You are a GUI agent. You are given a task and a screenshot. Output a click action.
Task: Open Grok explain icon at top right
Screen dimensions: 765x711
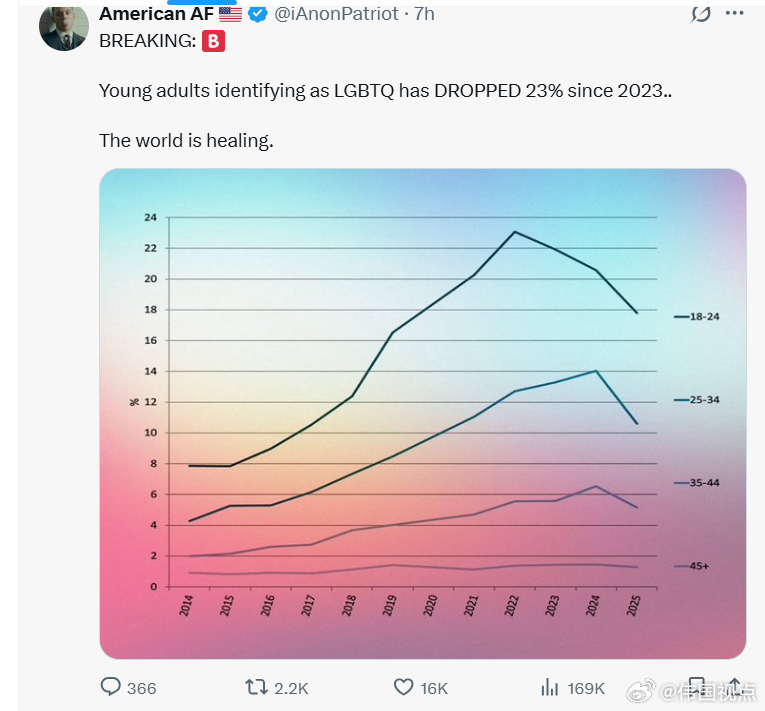pyautogui.click(x=701, y=14)
